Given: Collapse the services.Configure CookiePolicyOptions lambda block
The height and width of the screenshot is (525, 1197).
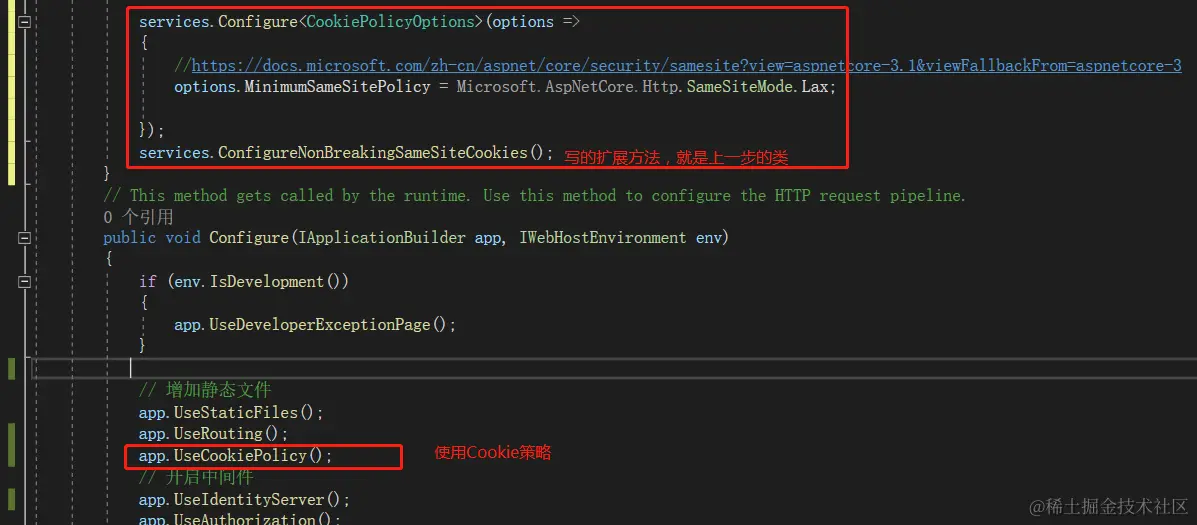Looking at the screenshot, I should pos(25,23).
